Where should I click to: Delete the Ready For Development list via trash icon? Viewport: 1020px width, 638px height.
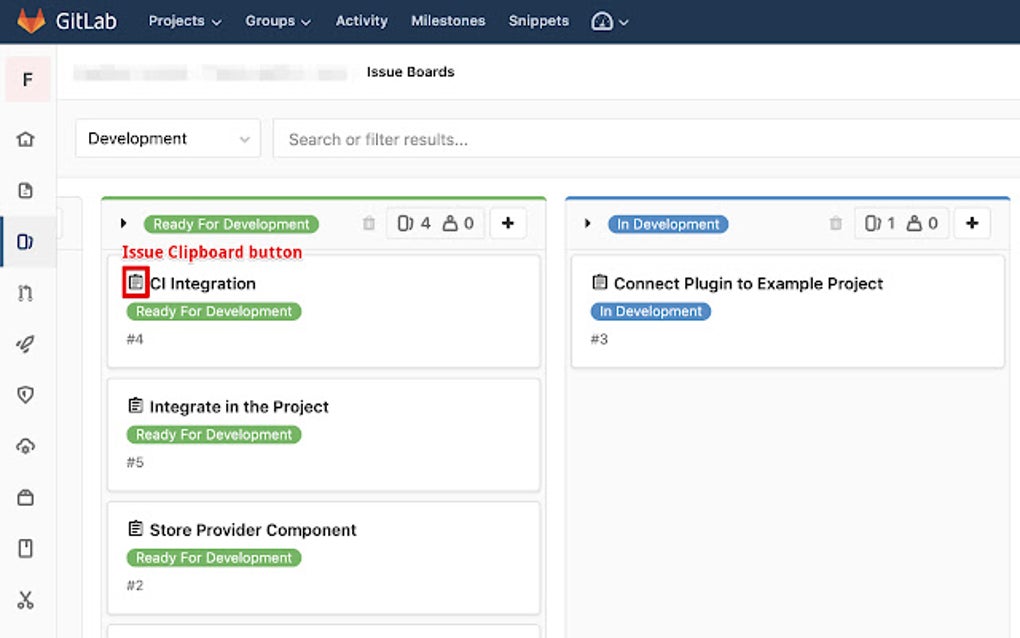tap(369, 224)
